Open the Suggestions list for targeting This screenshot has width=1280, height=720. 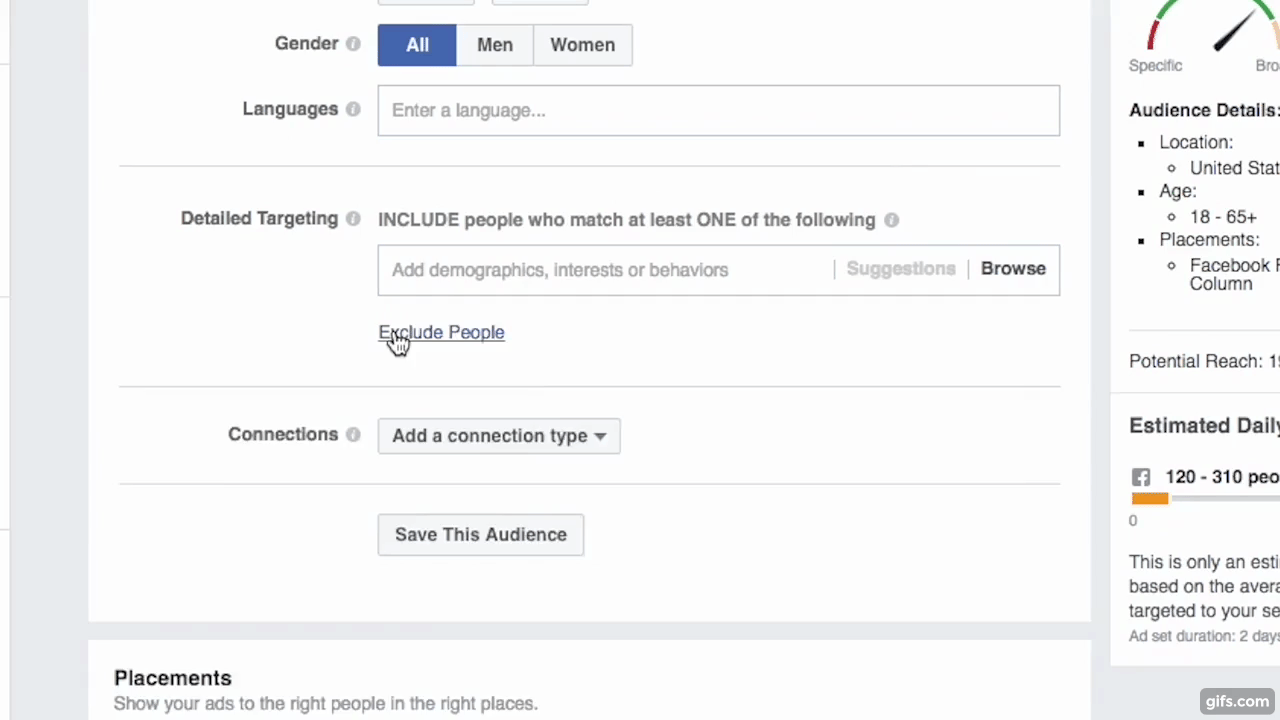click(x=900, y=269)
